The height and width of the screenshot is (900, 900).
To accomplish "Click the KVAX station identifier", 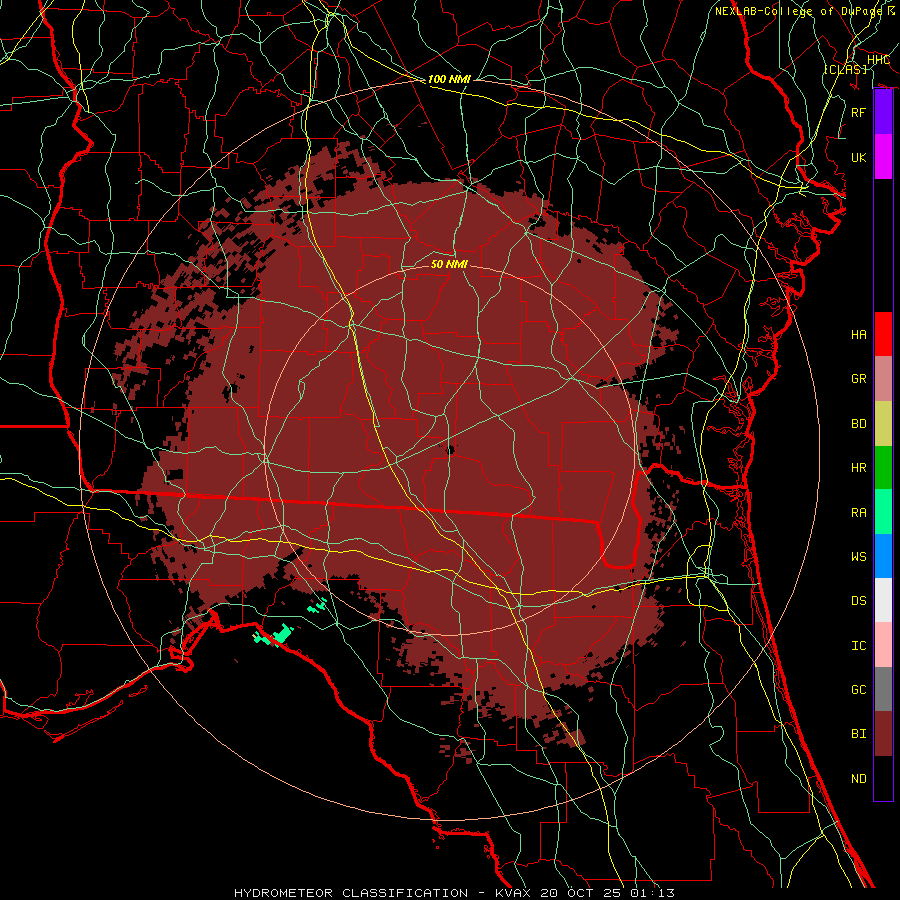I will click(512, 893).
